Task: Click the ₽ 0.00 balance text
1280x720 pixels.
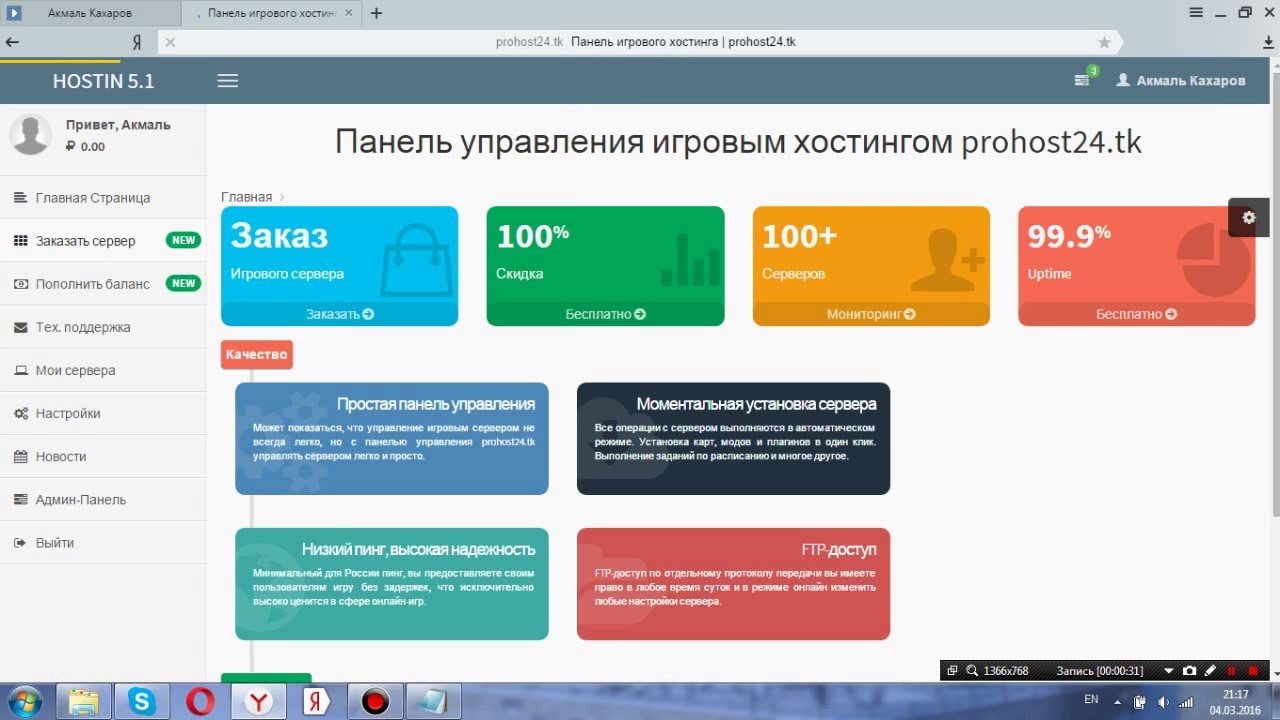Action: click(x=85, y=146)
